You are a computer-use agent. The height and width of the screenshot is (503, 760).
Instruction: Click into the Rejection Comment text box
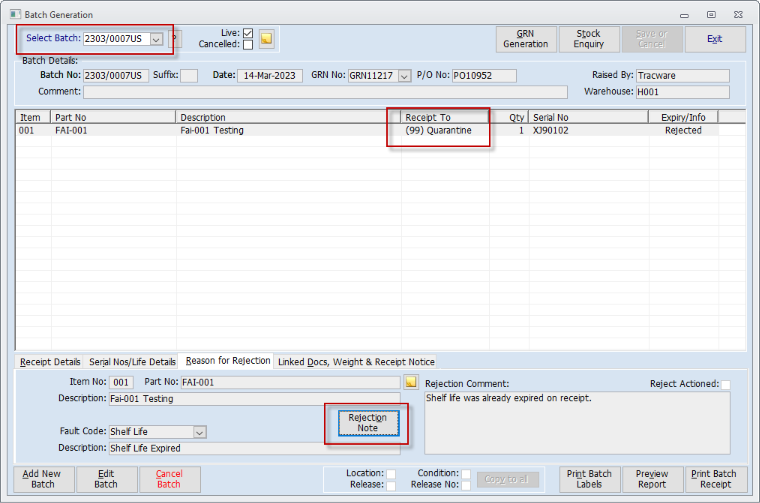coord(576,420)
